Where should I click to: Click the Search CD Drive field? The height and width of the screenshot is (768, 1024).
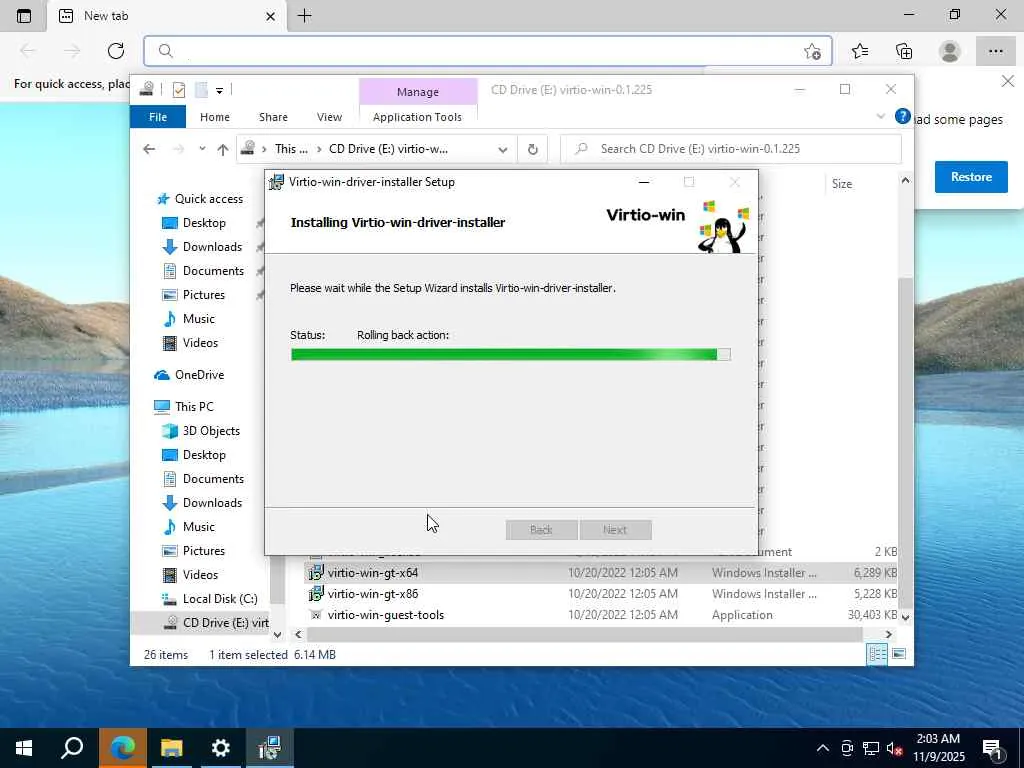point(731,149)
